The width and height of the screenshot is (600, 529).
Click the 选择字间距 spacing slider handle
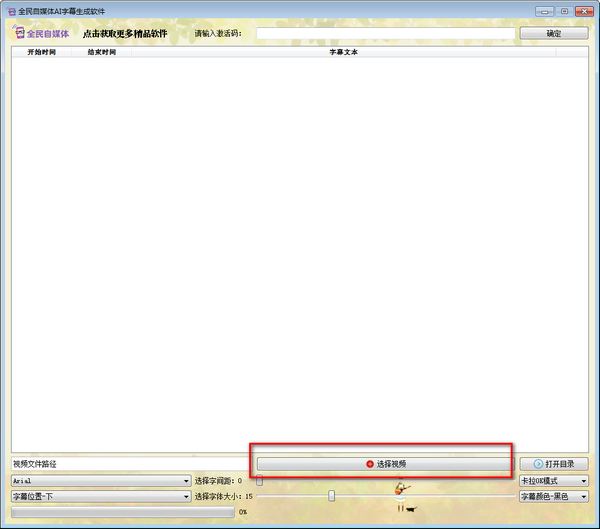point(260,481)
